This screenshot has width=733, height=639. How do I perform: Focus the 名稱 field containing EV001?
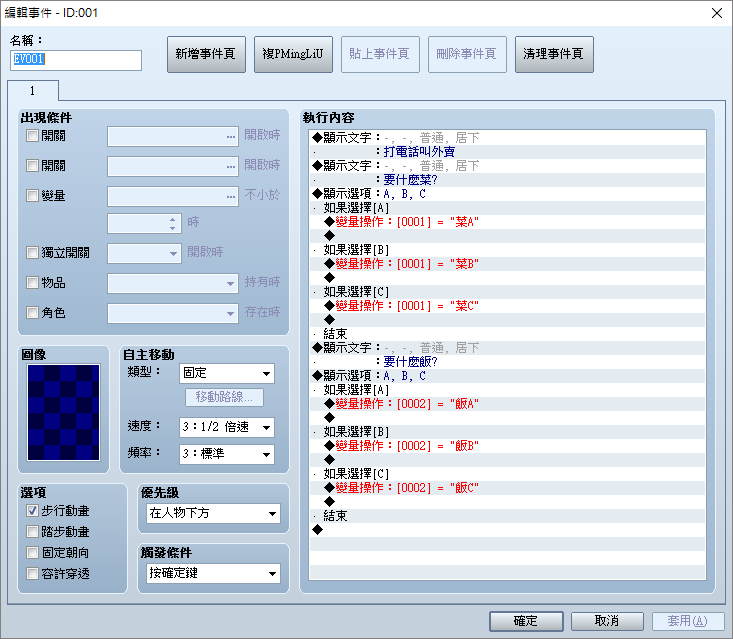[76, 60]
